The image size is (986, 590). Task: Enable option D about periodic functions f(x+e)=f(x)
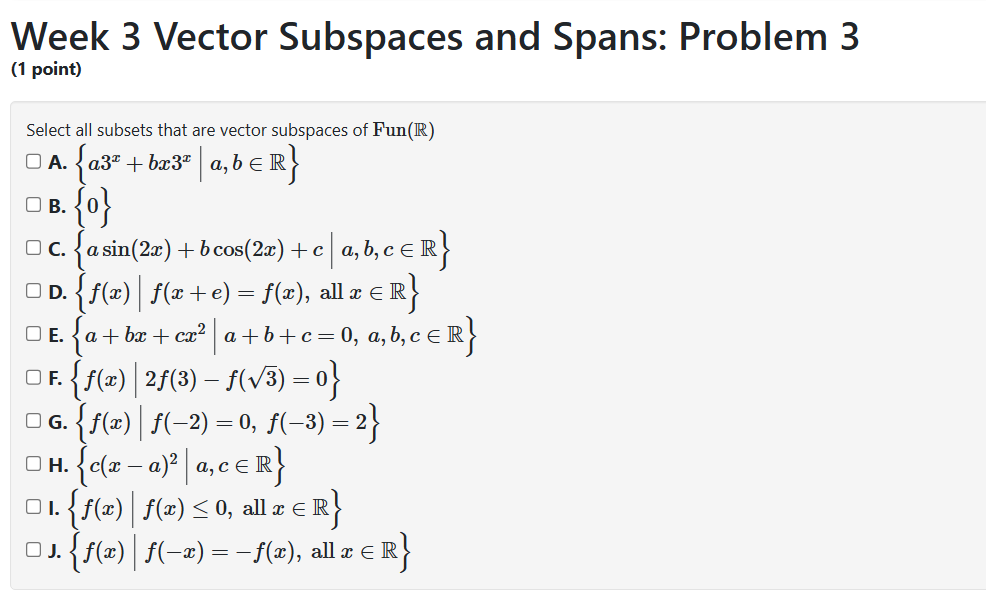tap(31, 288)
